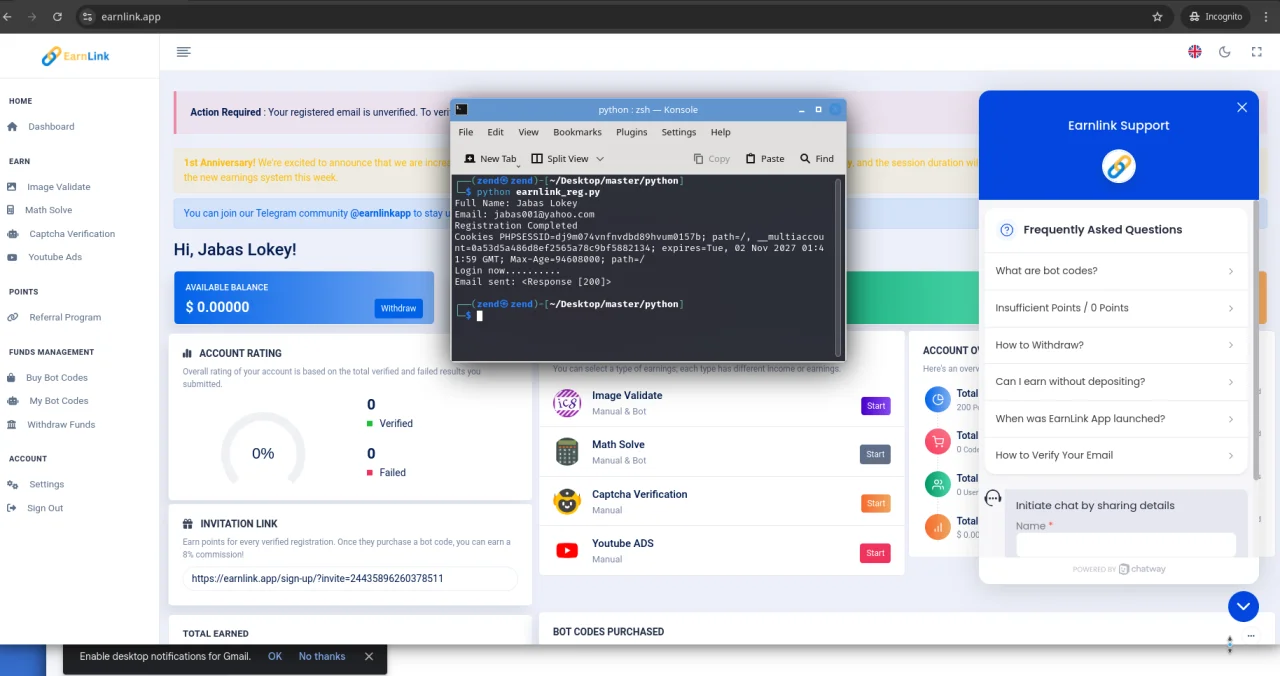Start the Image Validate task
The image size is (1280, 676).
(x=875, y=406)
